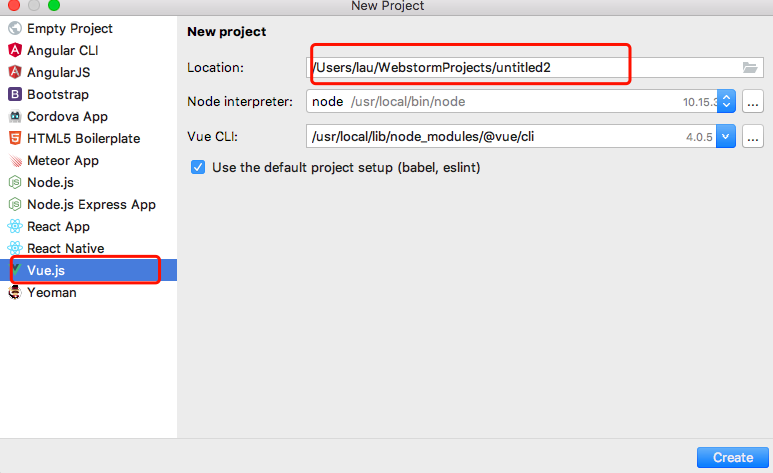Open folder browser for project location
The width and height of the screenshot is (773, 473).
click(x=750, y=67)
